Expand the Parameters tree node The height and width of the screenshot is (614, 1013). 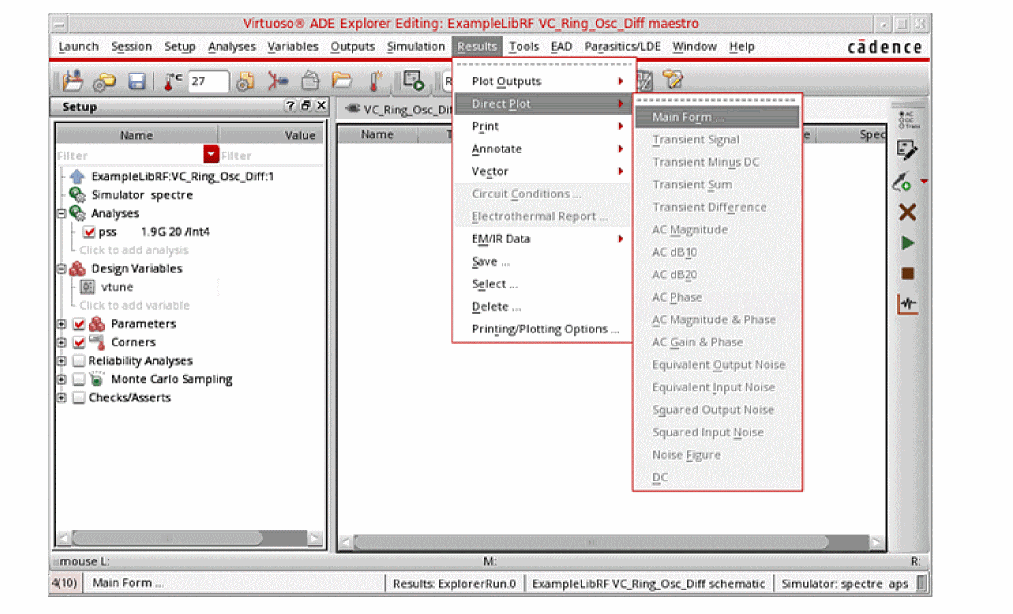62,324
